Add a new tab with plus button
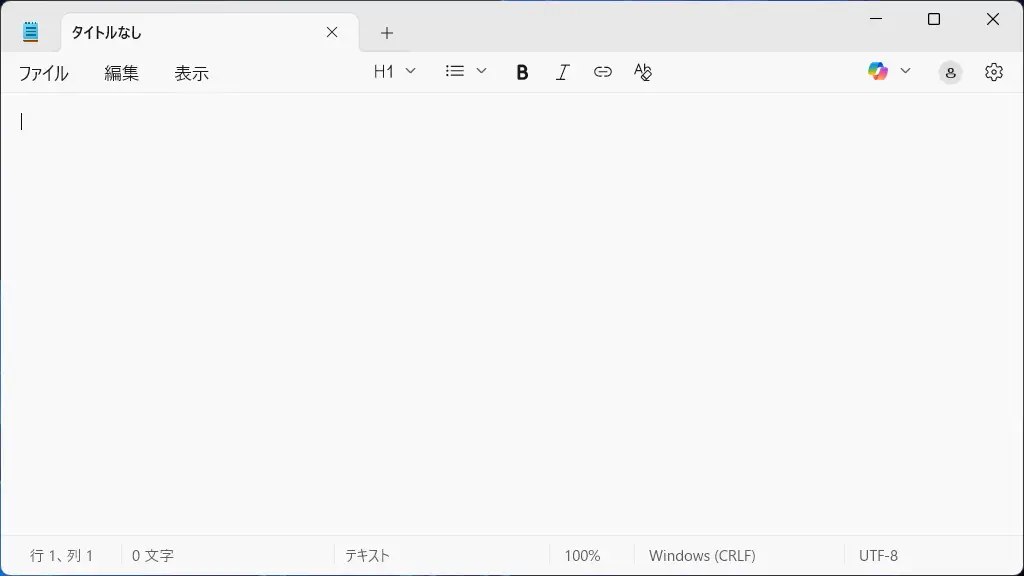The height and width of the screenshot is (576, 1024). point(387,33)
